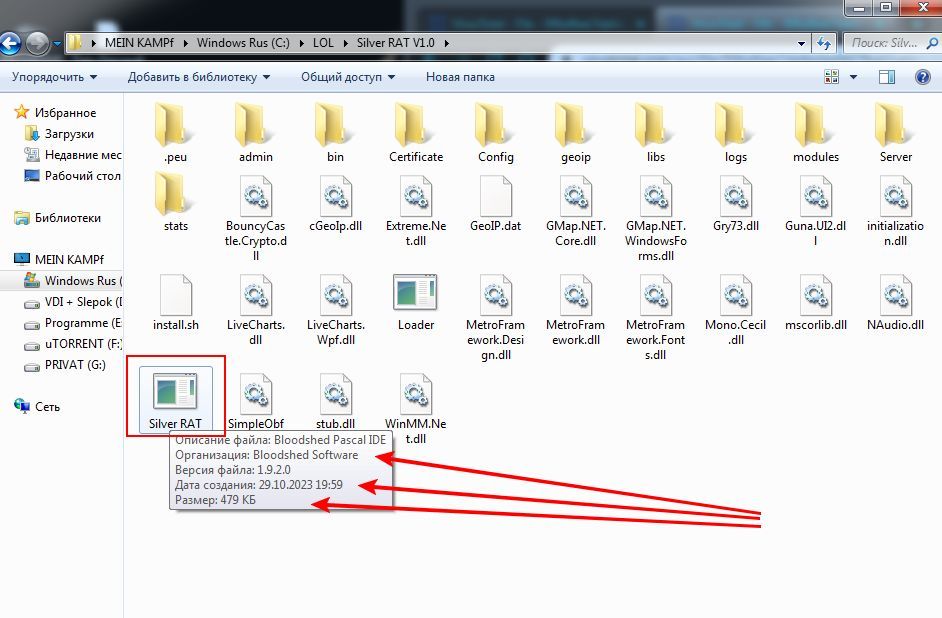Open the .peu folder
Image resolution: width=942 pixels, height=618 pixels.
tap(175, 133)
